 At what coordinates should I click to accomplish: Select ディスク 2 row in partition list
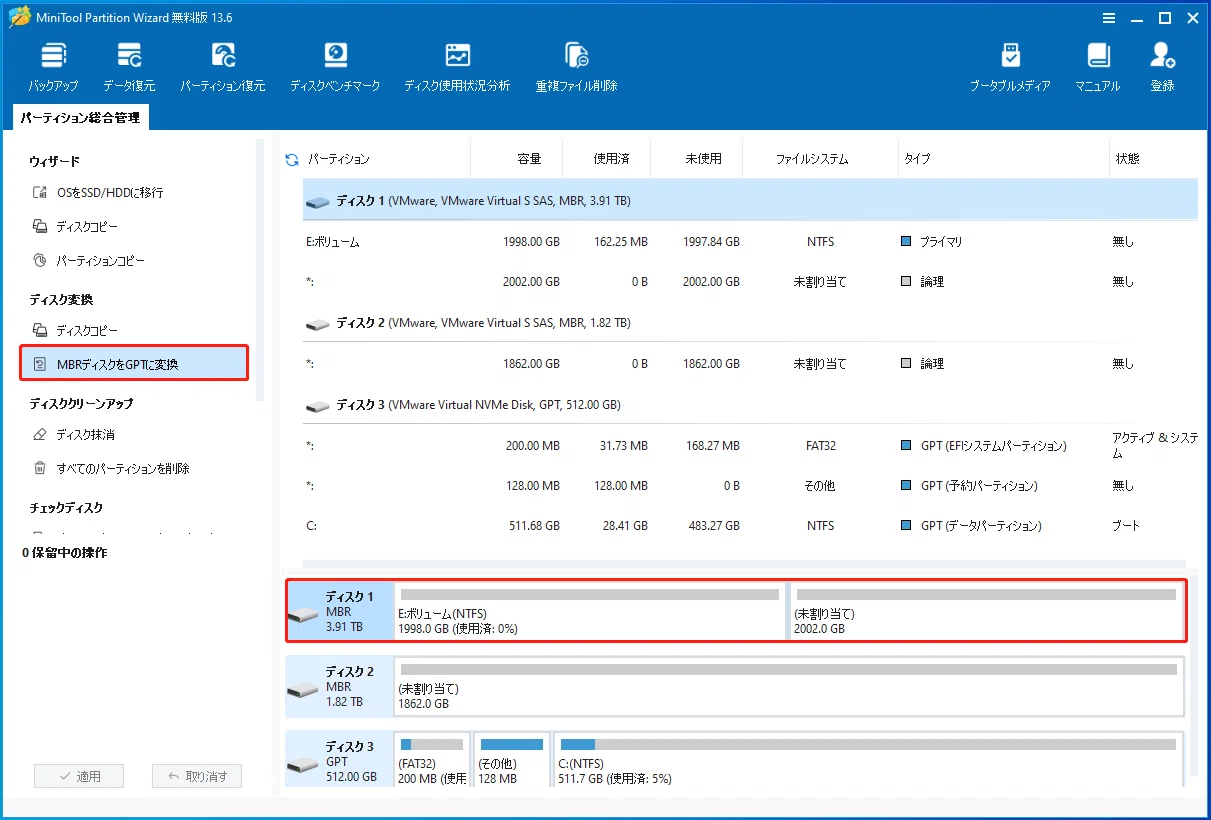[x=750, y=323]
